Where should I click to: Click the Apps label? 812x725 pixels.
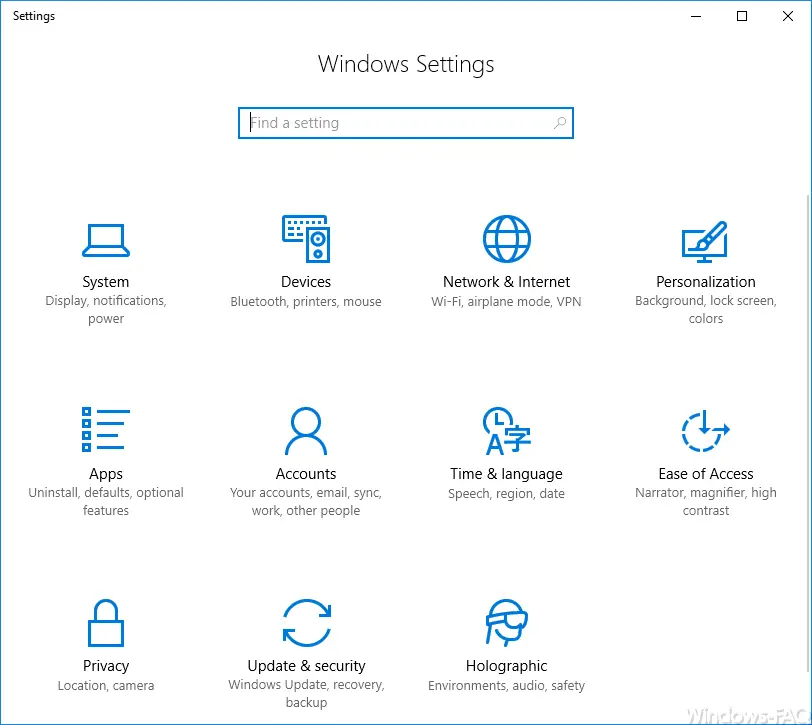[106, 474]
